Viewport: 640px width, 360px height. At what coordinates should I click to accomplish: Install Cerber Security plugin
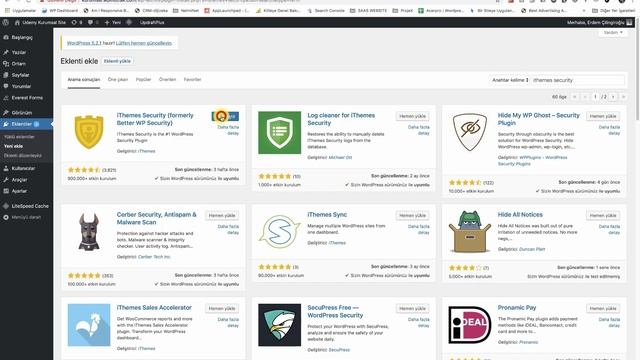[x=222, y=216]
